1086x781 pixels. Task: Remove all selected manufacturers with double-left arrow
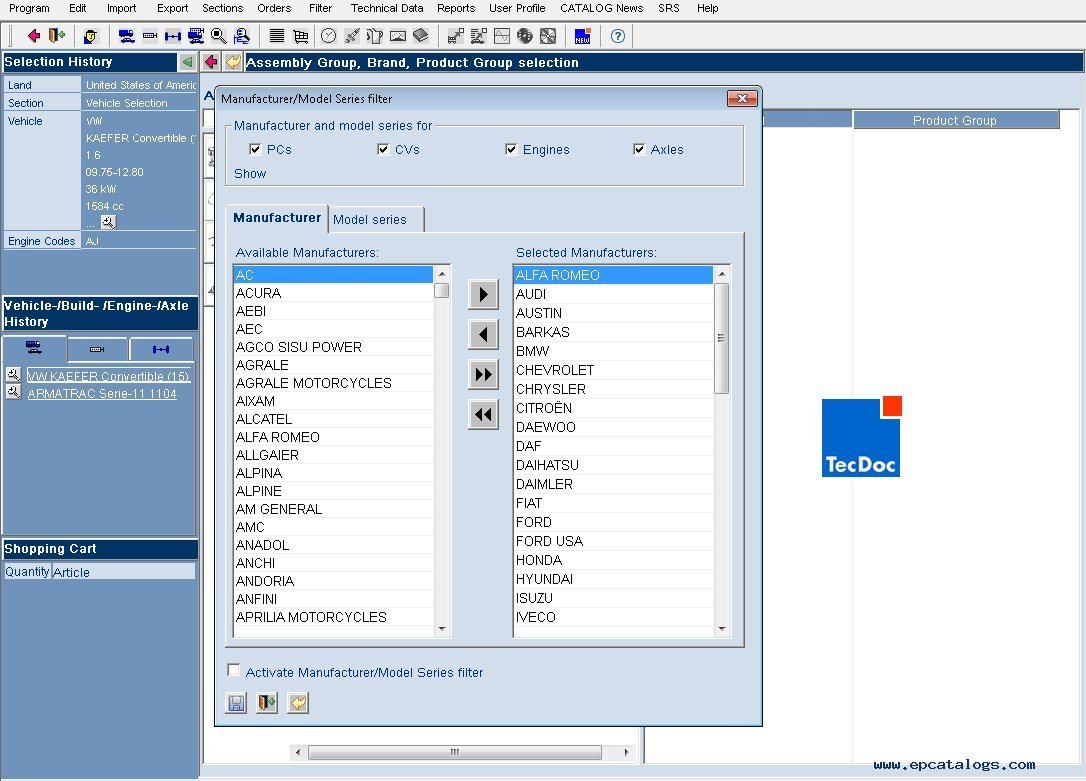[x=483, y=414]
